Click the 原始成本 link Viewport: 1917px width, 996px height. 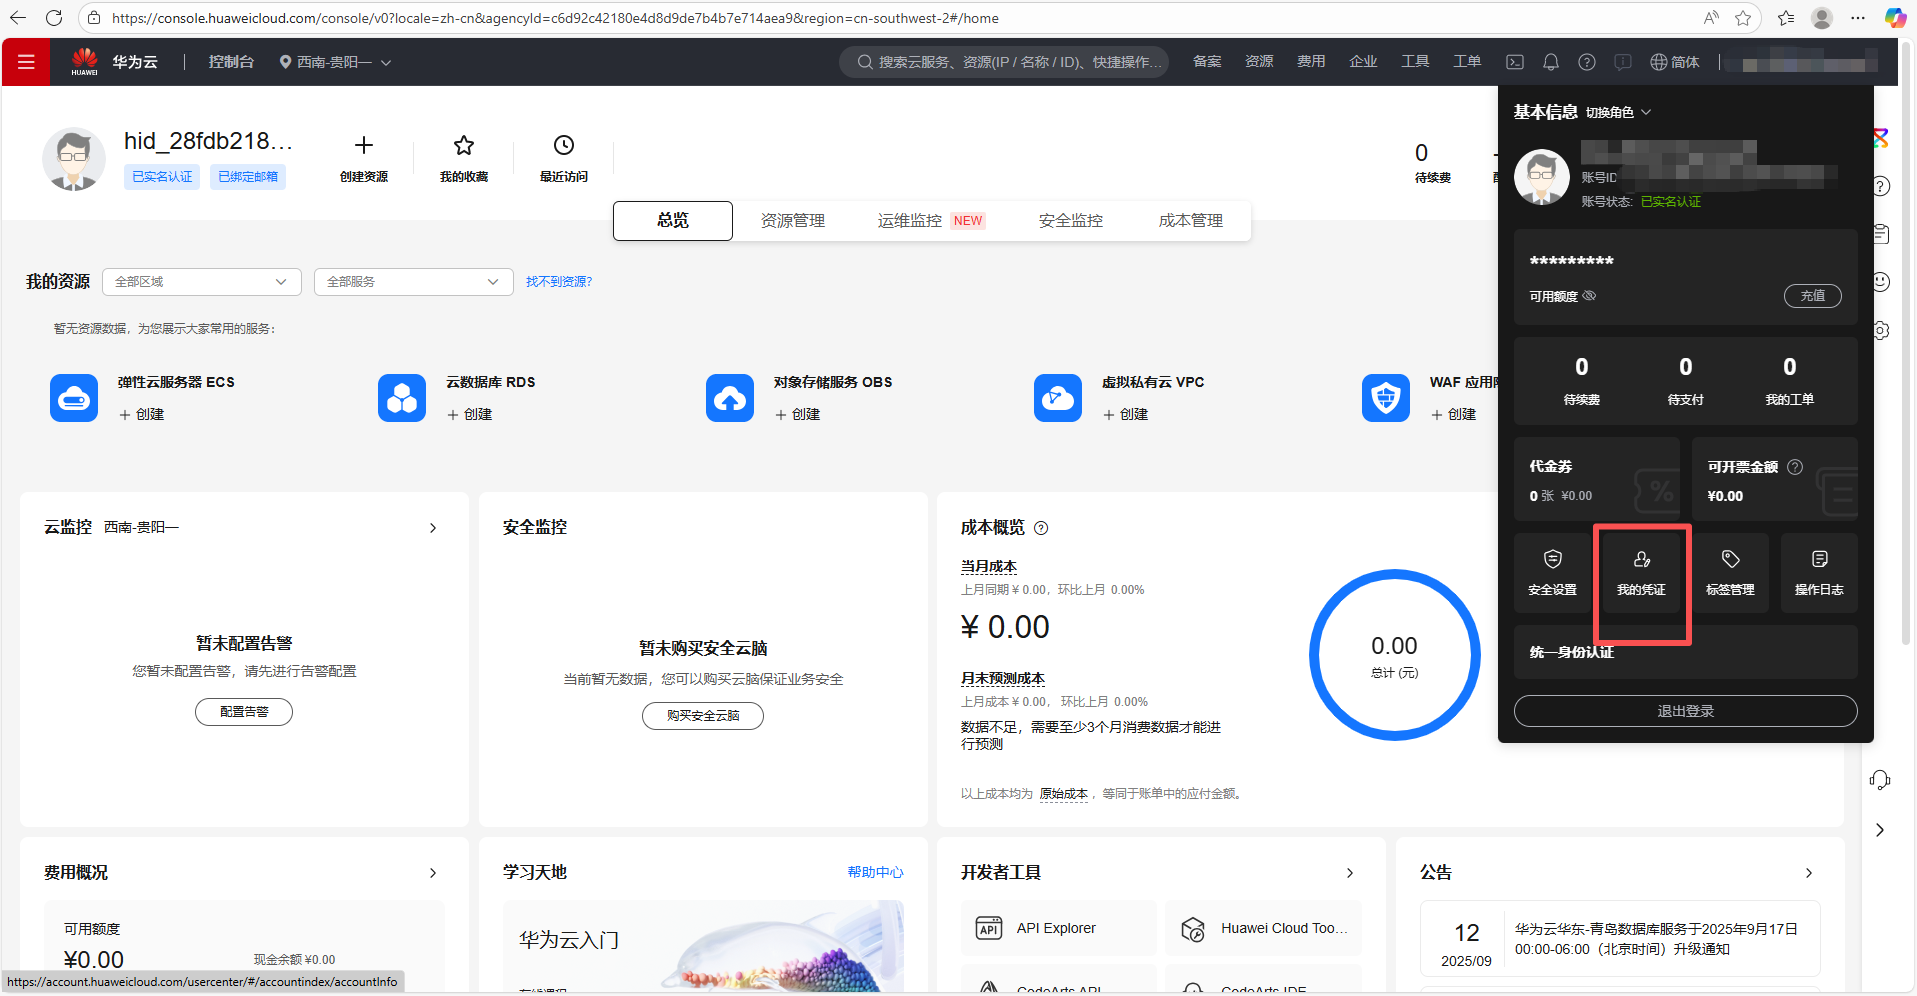click(x=1064, y=794)
